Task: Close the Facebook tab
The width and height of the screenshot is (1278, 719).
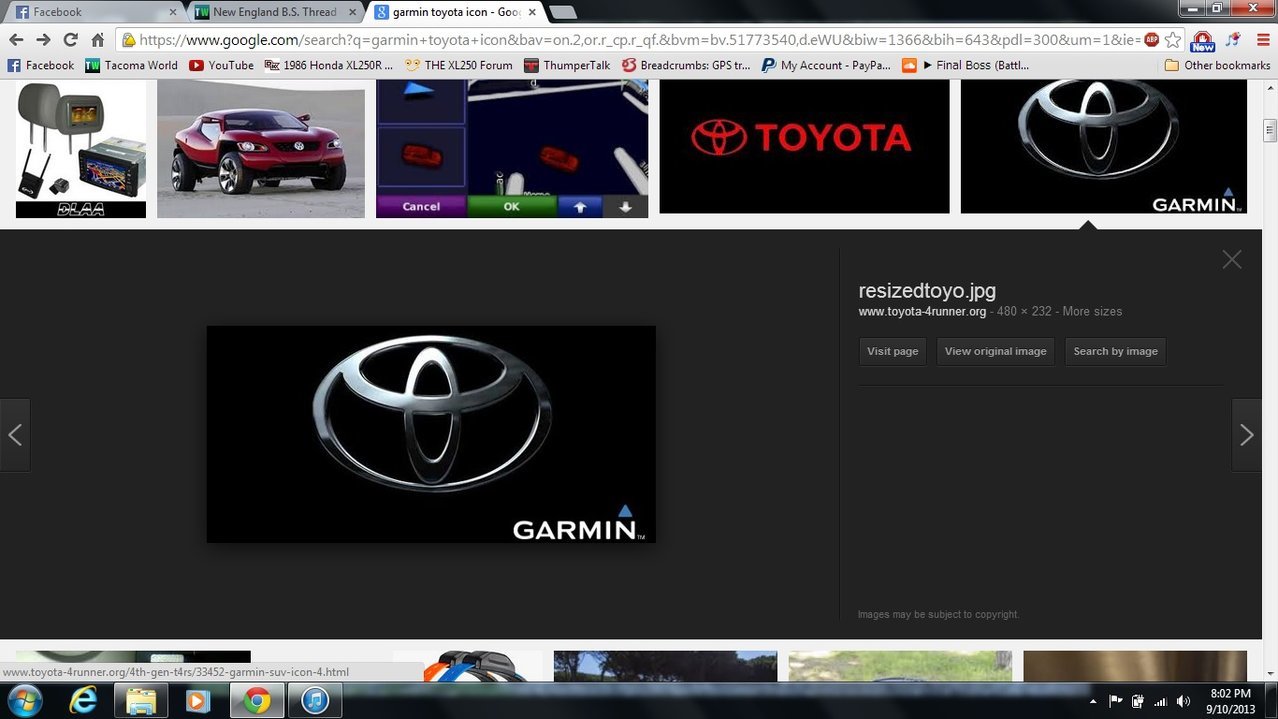Action: click(172, 12)
